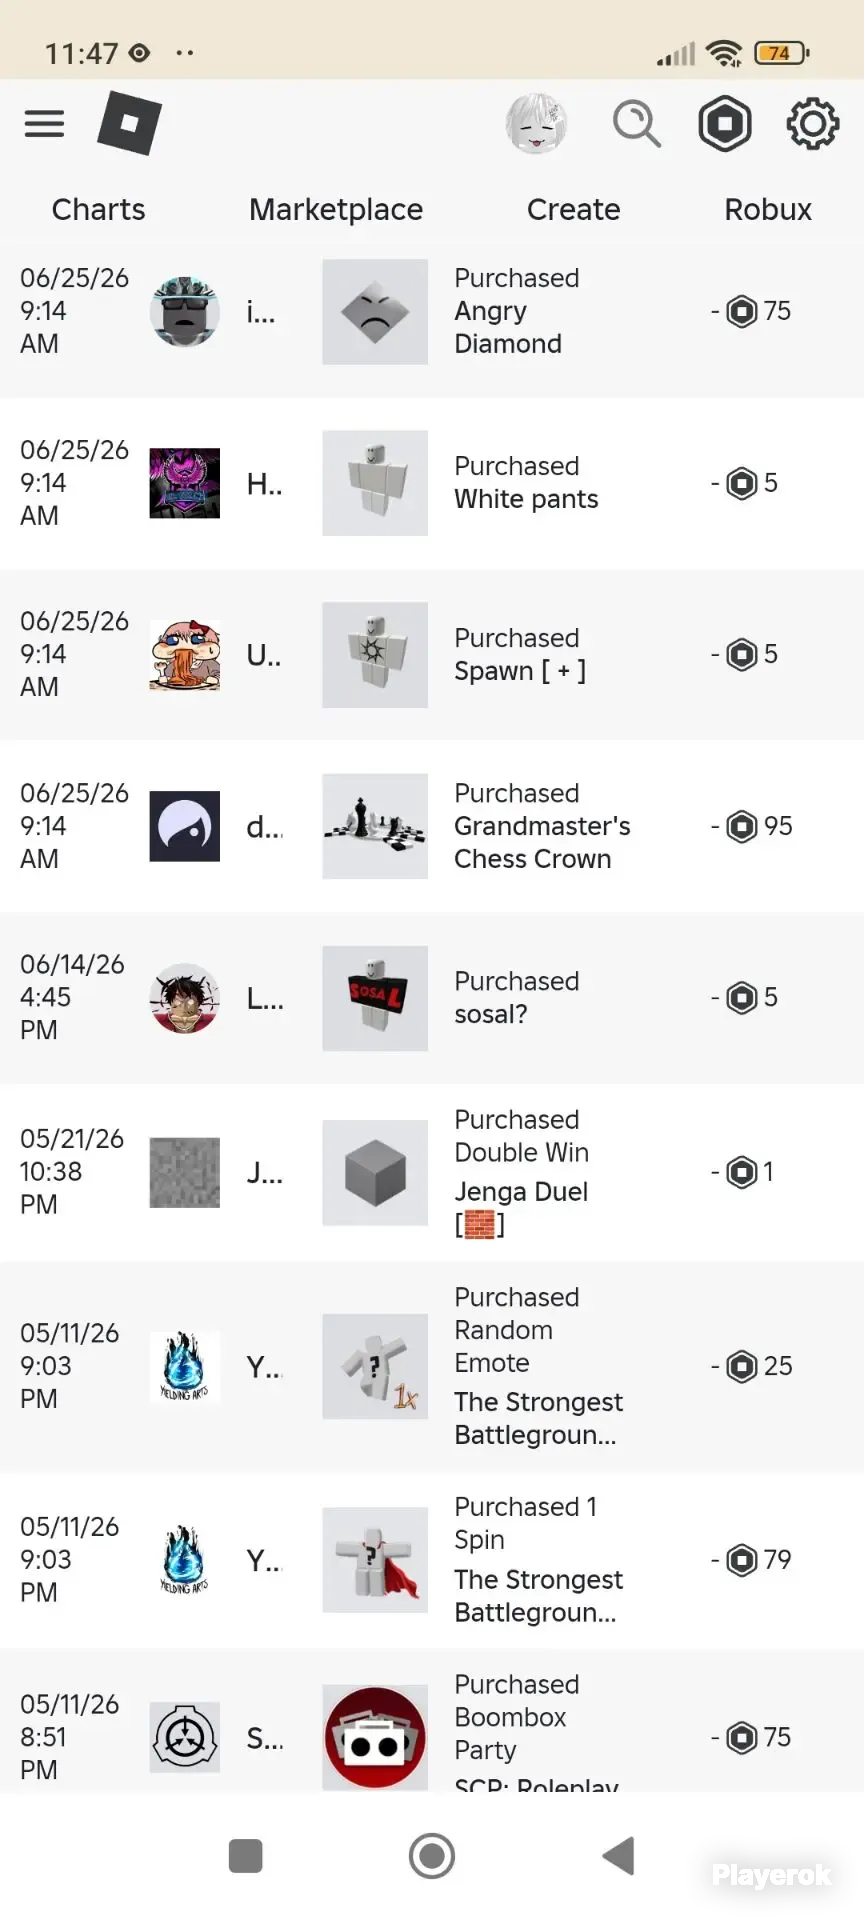Open the sosal? shirt thumbnail
864x1920 pixels.
[375, 998]
